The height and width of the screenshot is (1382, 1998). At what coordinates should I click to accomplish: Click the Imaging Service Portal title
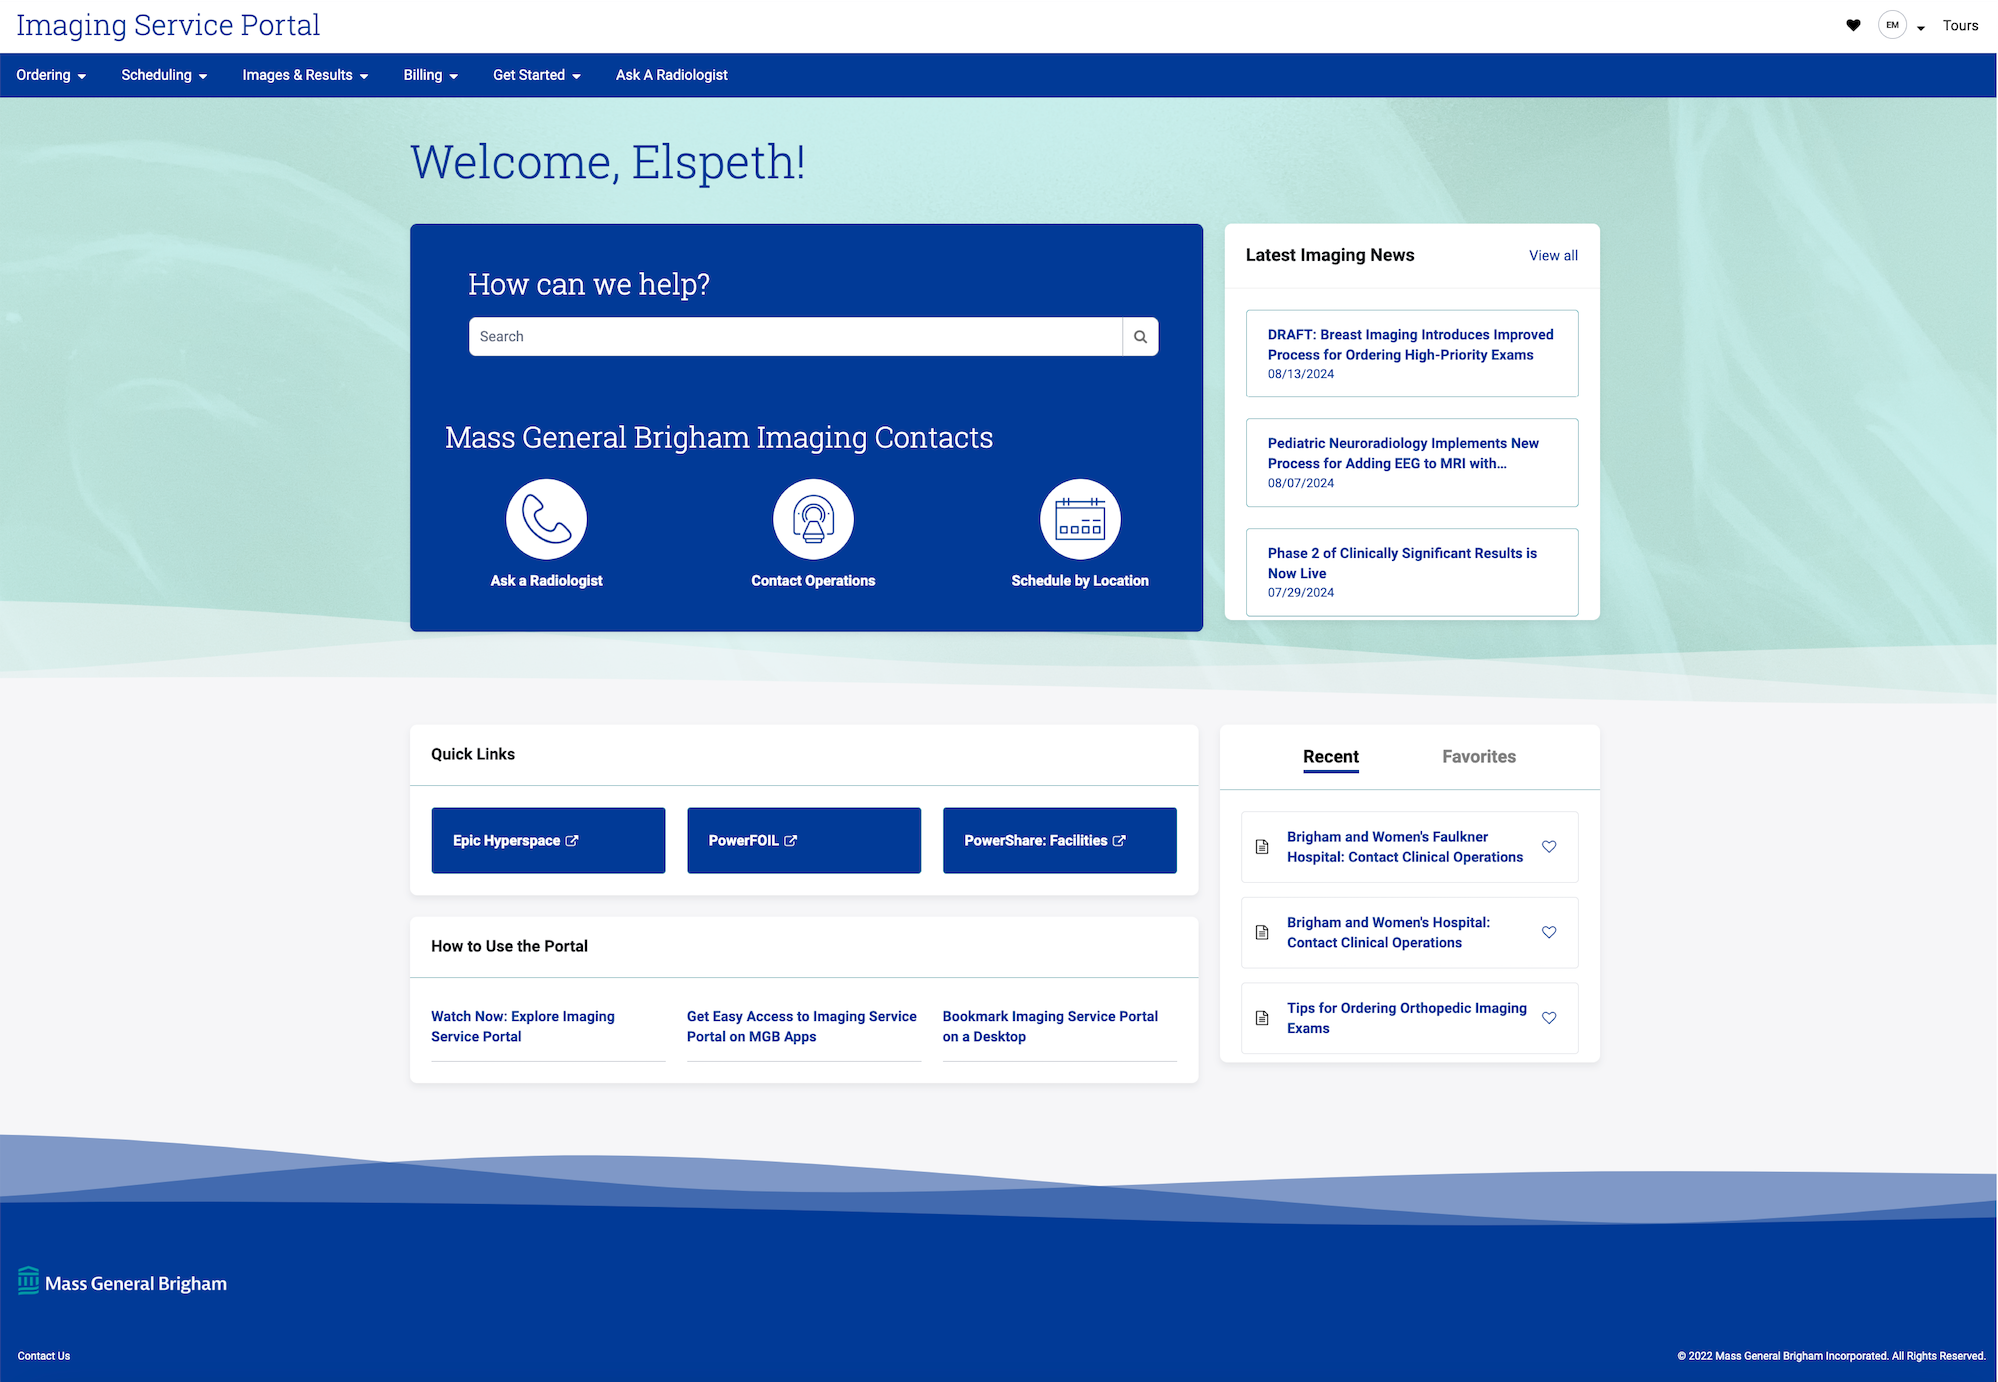coord(168,25)
